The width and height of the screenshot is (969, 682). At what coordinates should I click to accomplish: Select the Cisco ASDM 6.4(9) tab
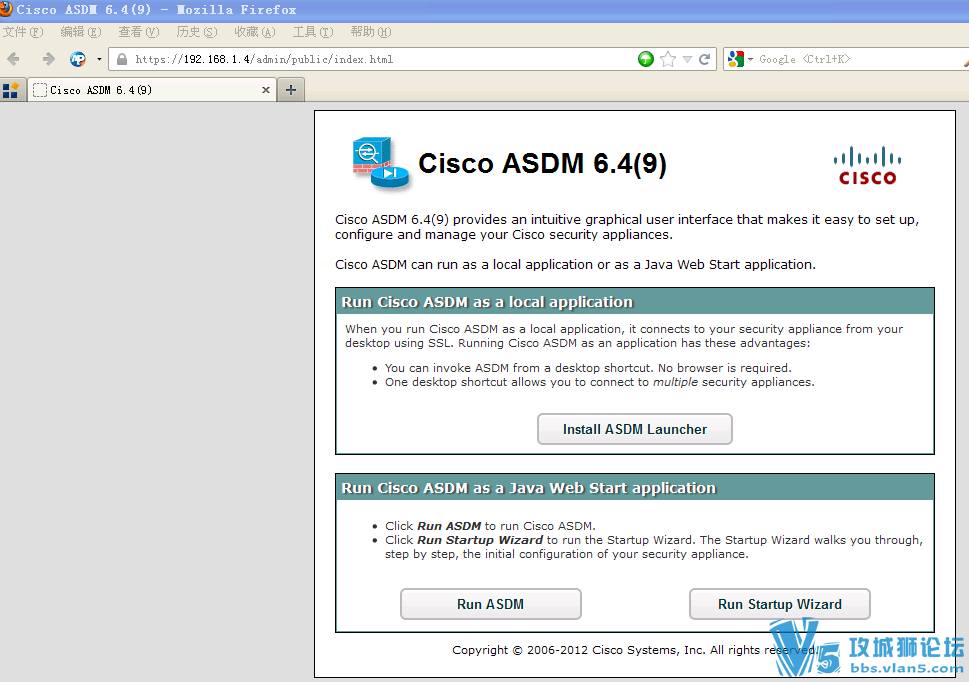151,90
